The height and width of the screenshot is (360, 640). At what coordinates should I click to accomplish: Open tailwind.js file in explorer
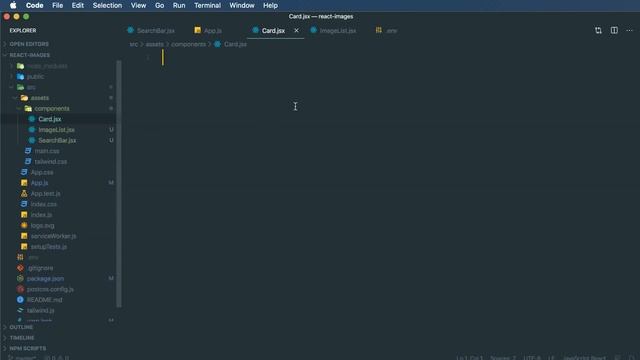pos(40,310)
